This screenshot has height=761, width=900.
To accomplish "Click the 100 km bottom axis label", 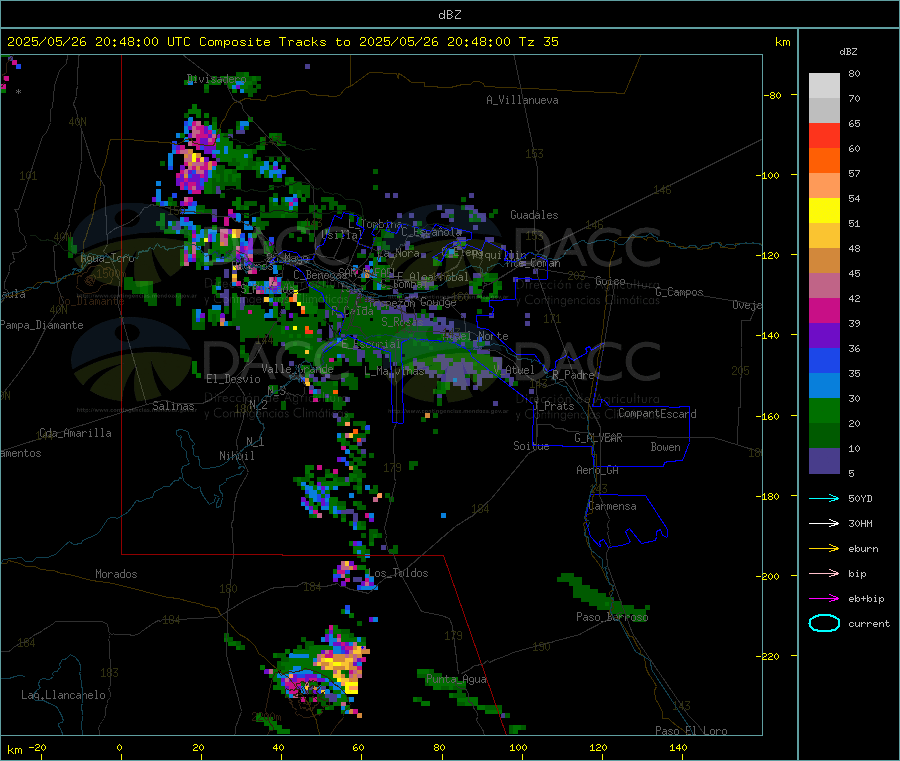I will 518,747.
